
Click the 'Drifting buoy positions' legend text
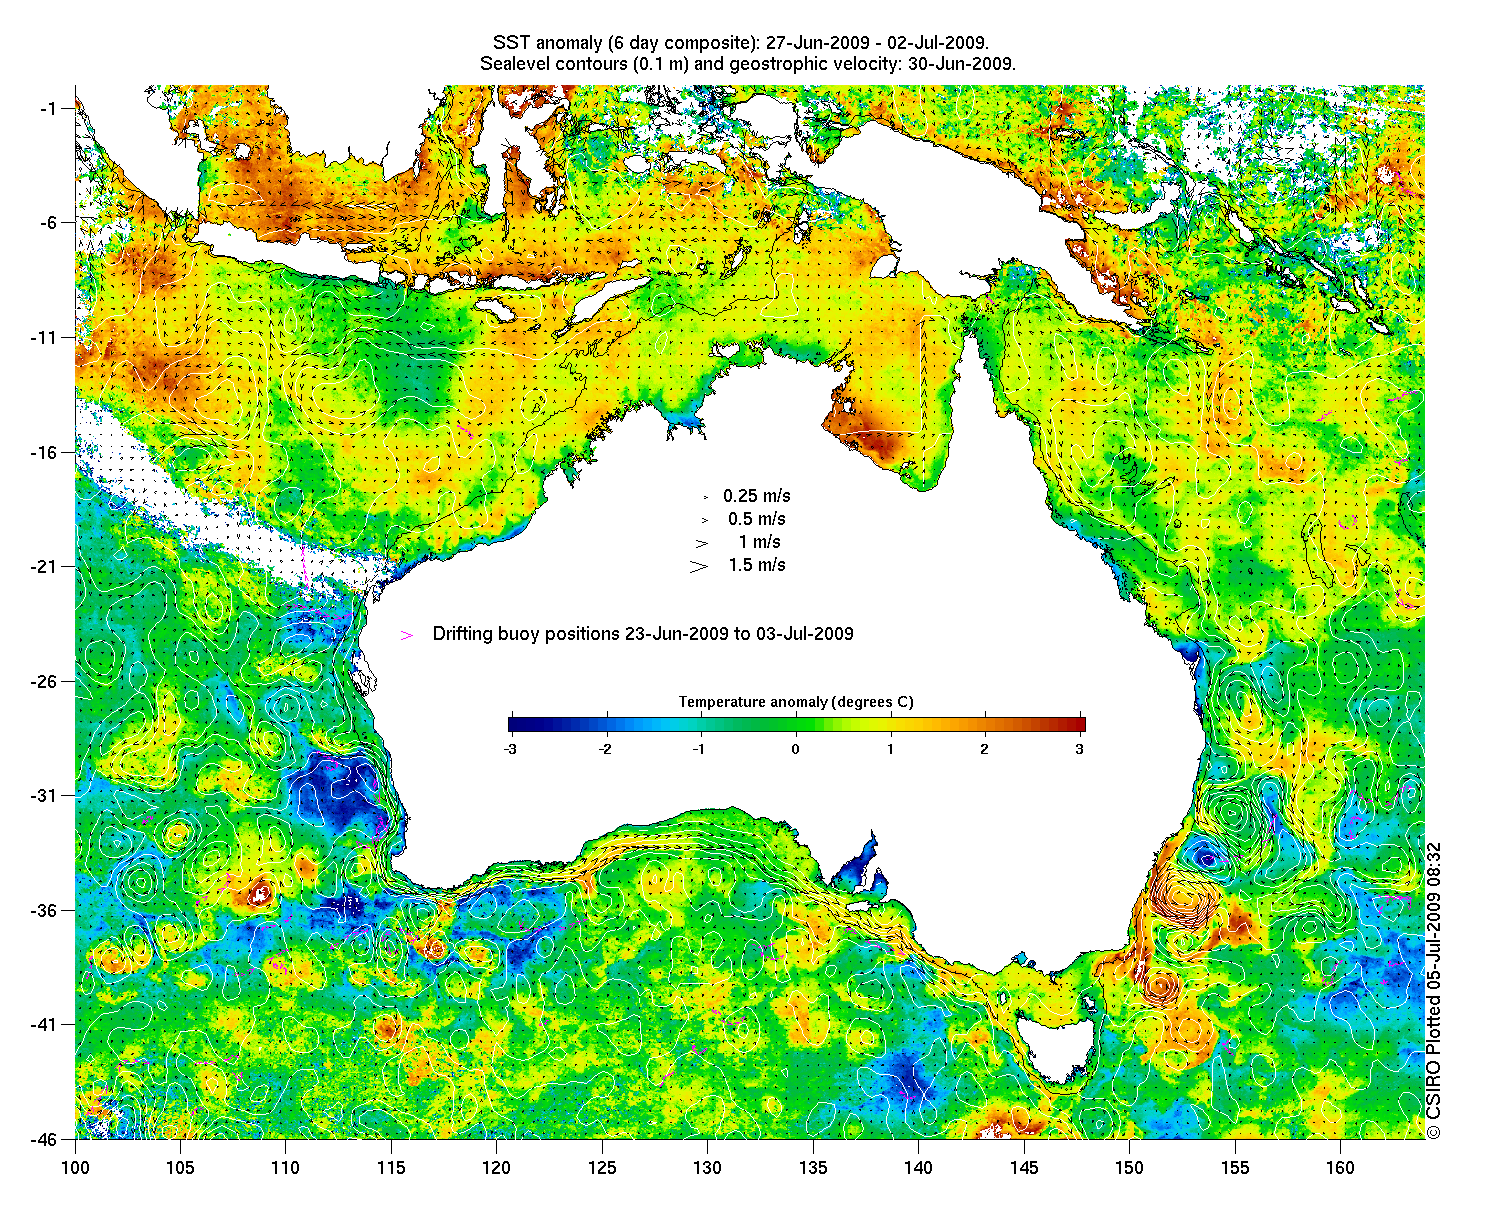click(x=643, y=634)
